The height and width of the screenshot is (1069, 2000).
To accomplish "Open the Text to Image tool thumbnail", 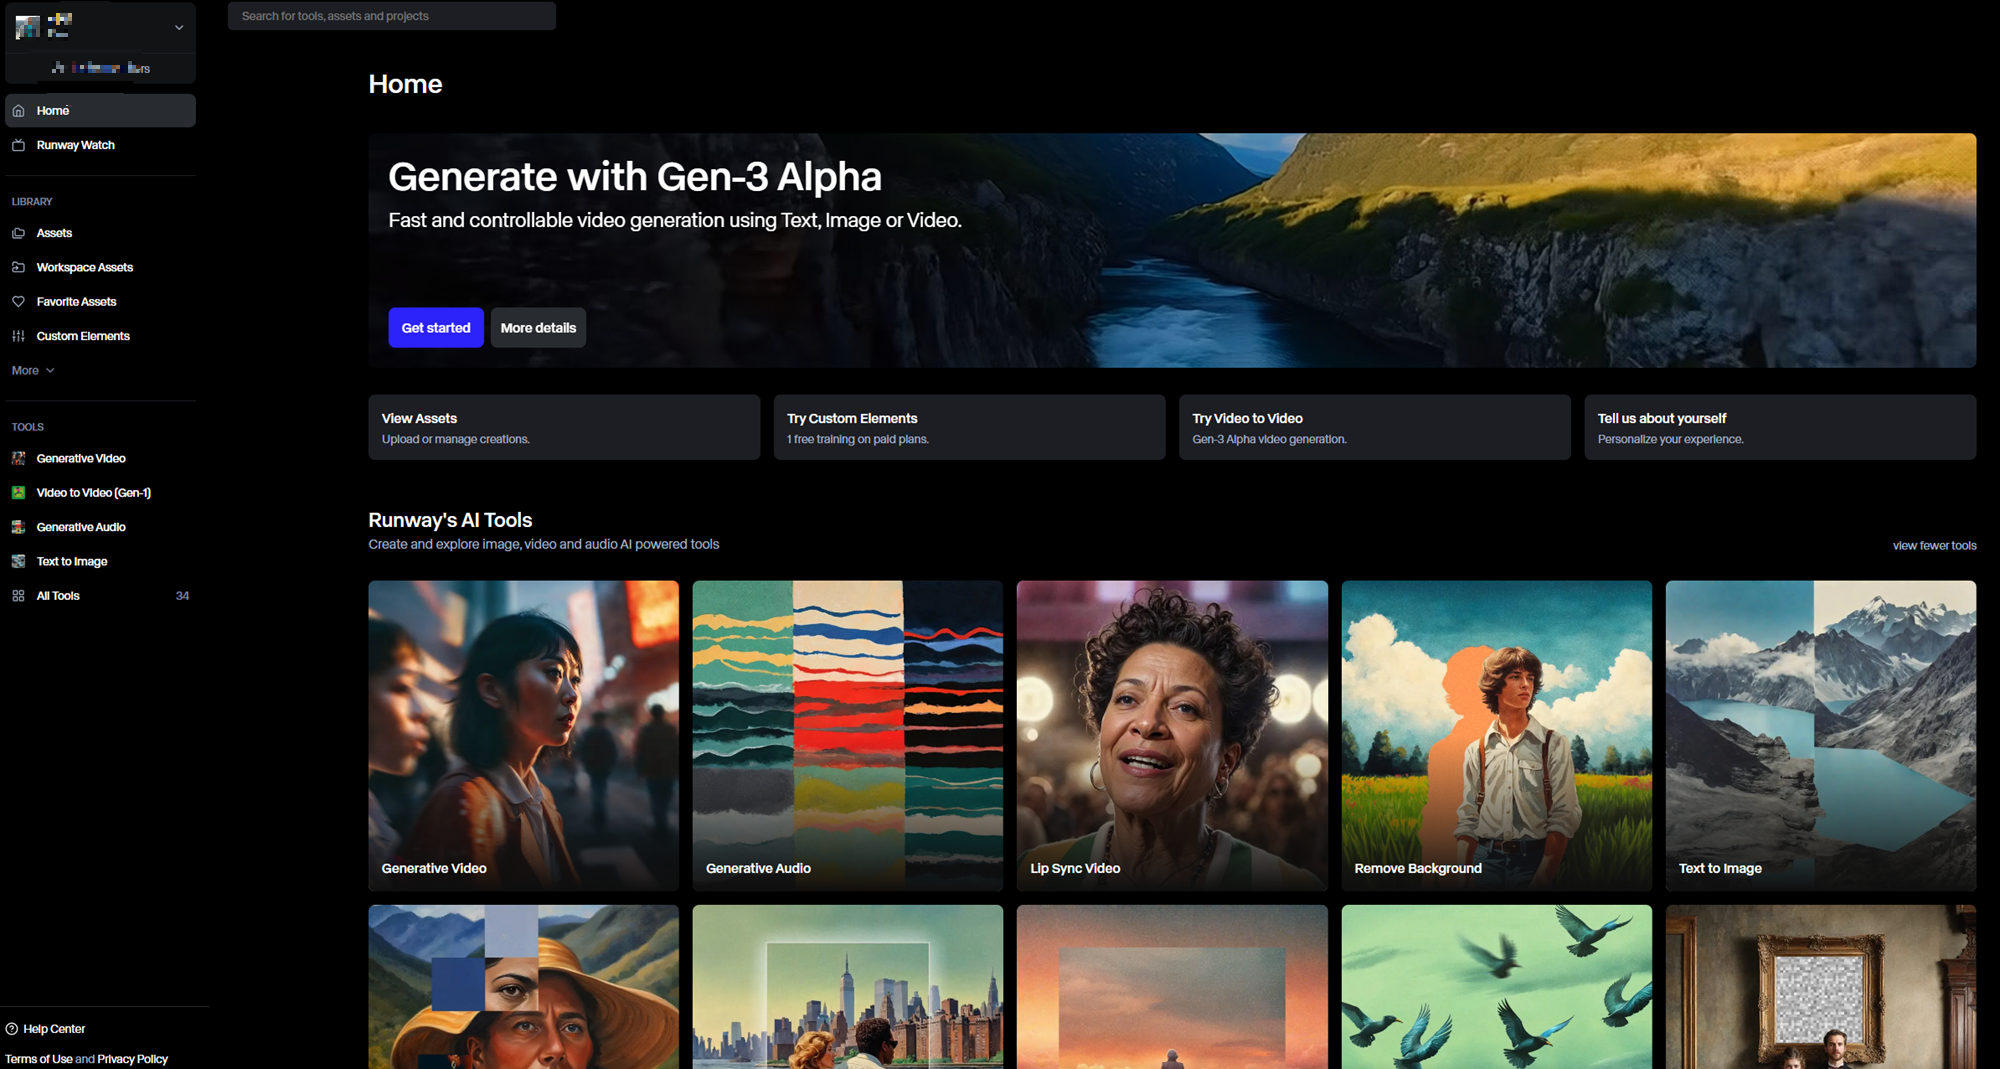I will [1821, 735].
